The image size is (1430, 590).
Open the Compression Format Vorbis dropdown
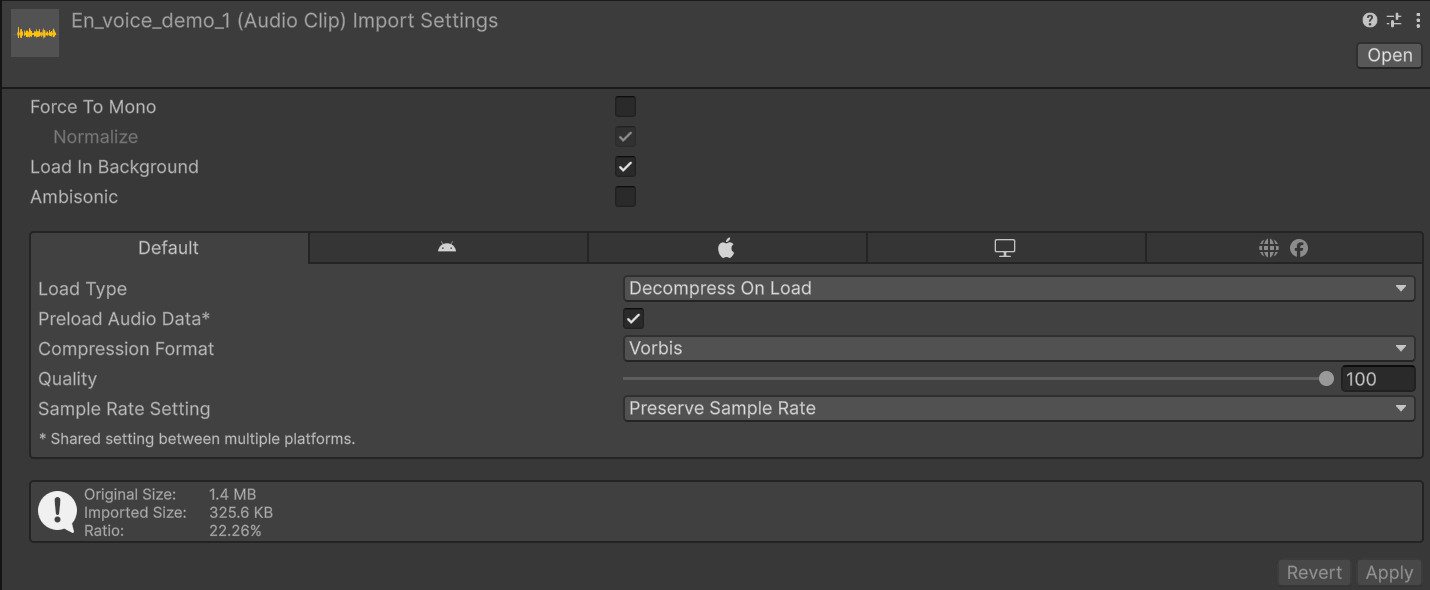[1019, 349]
